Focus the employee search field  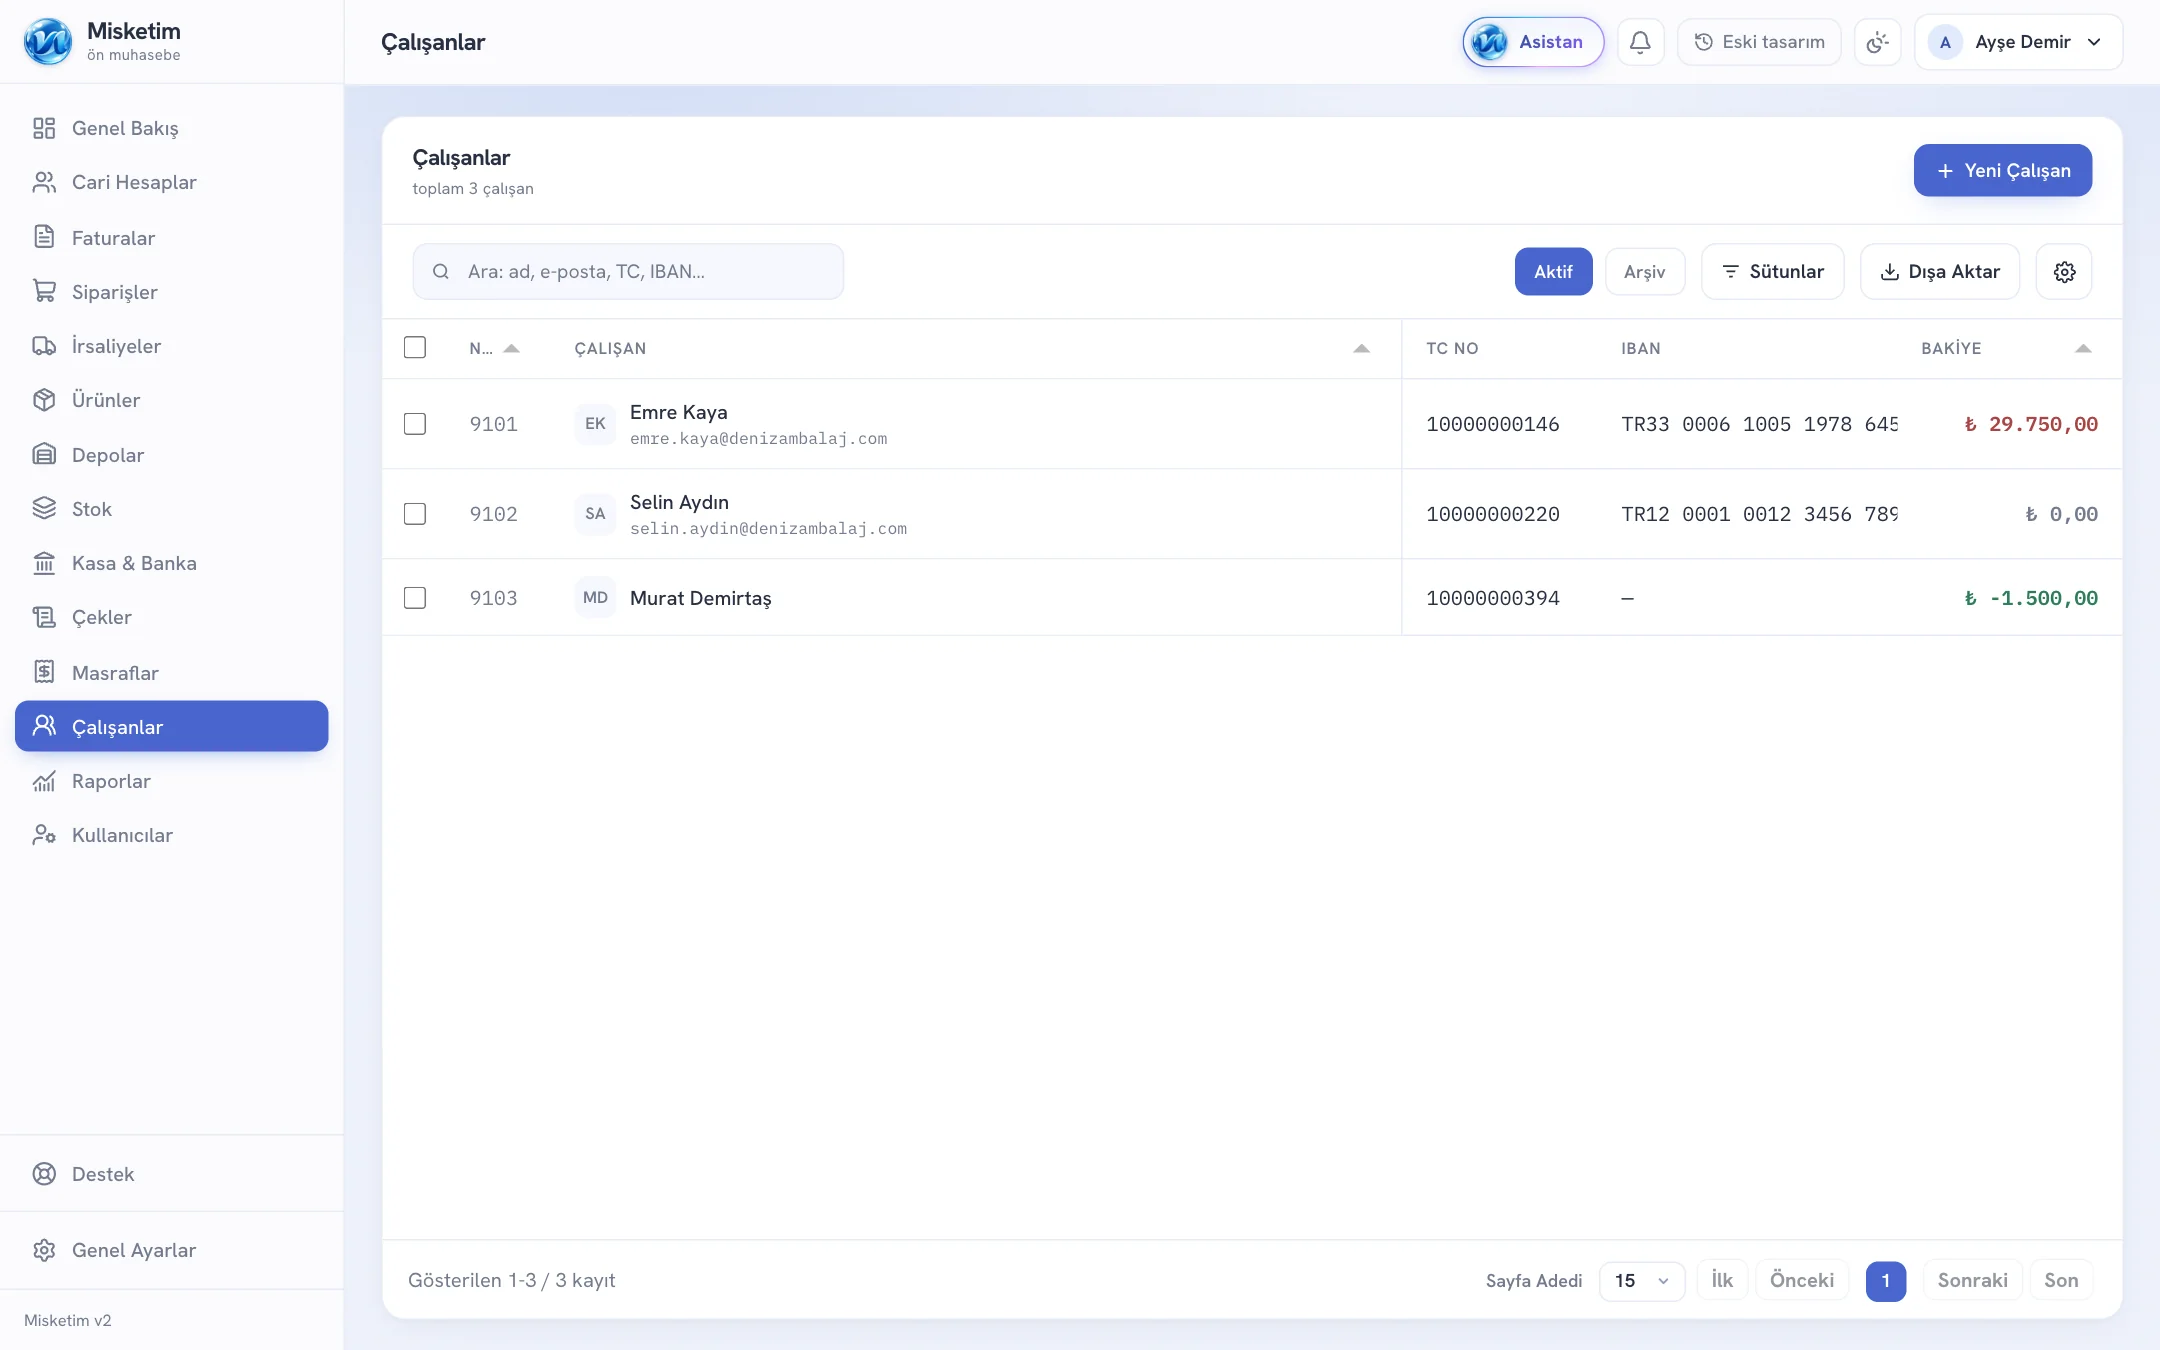(628, 272)
